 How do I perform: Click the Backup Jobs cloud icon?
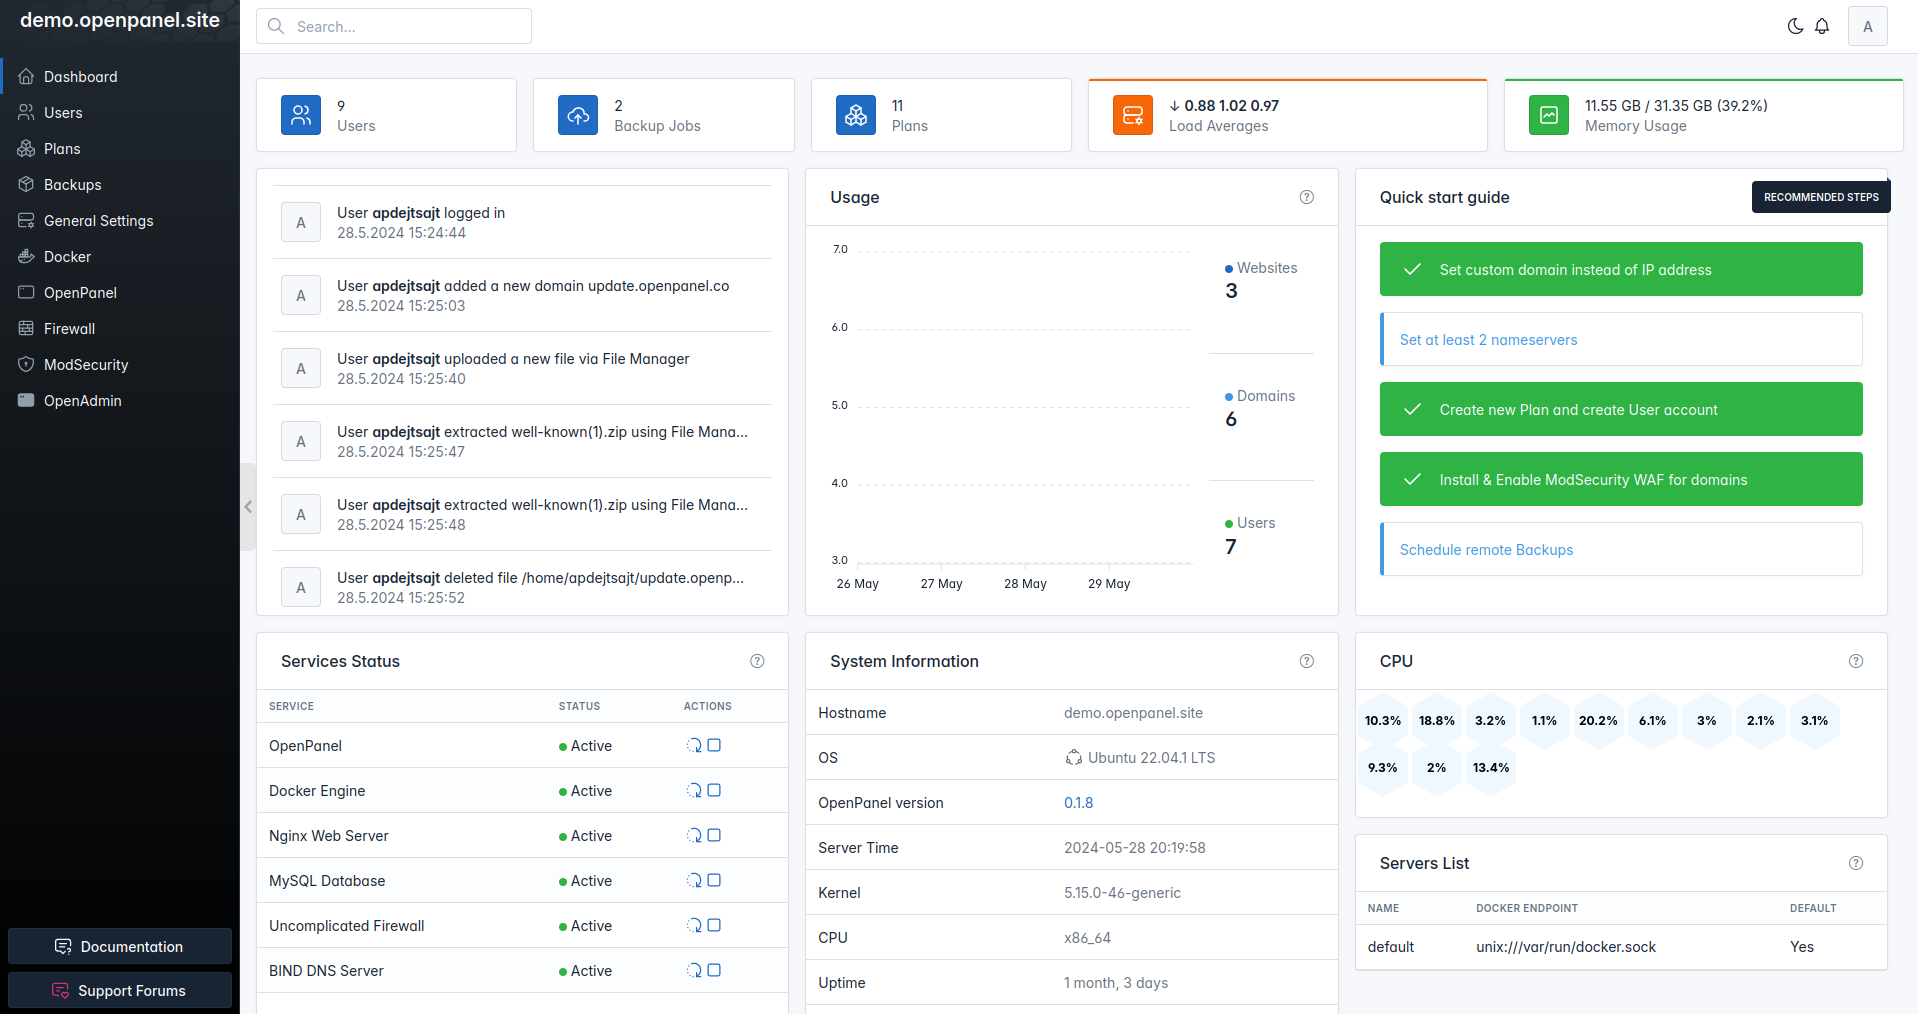pos(578,115)
